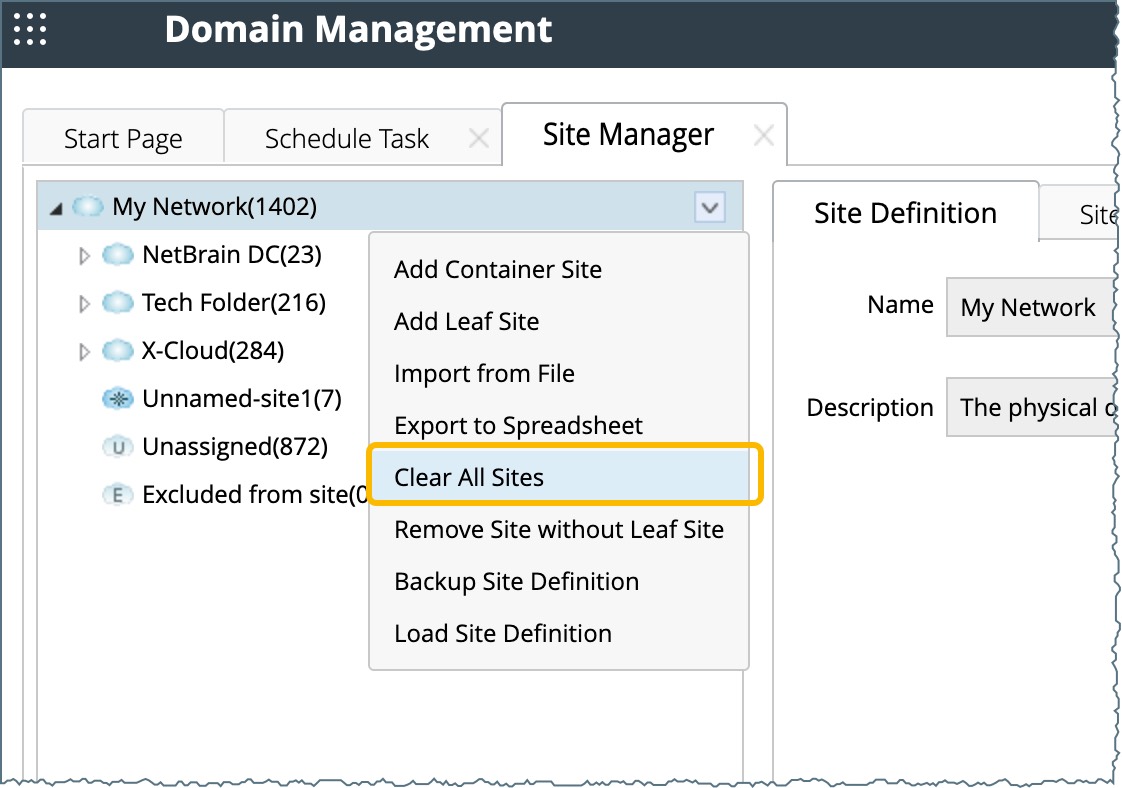Click the Excluded from site 'E' icon

(118, 495)
